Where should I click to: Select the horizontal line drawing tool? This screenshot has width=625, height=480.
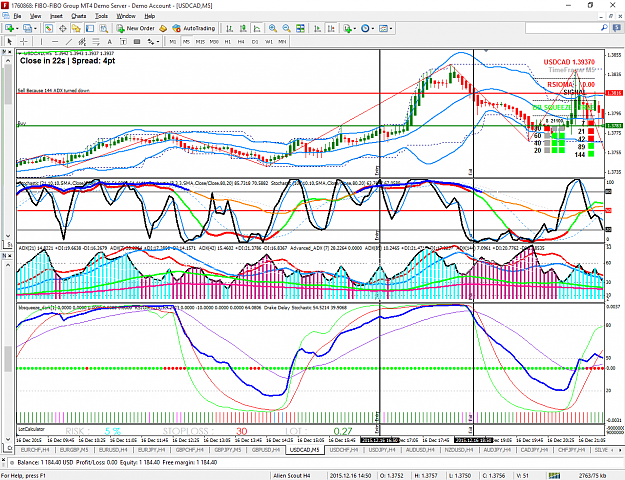click(55, 41)
